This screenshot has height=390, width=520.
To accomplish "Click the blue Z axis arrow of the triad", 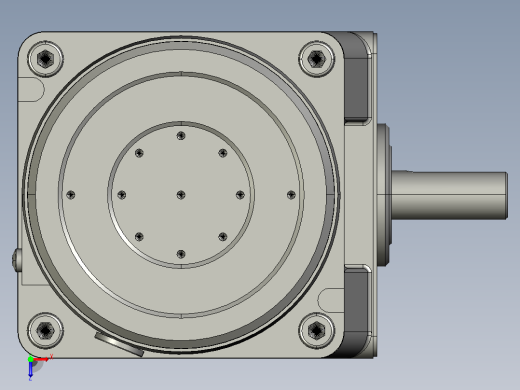I will [30, 369].
